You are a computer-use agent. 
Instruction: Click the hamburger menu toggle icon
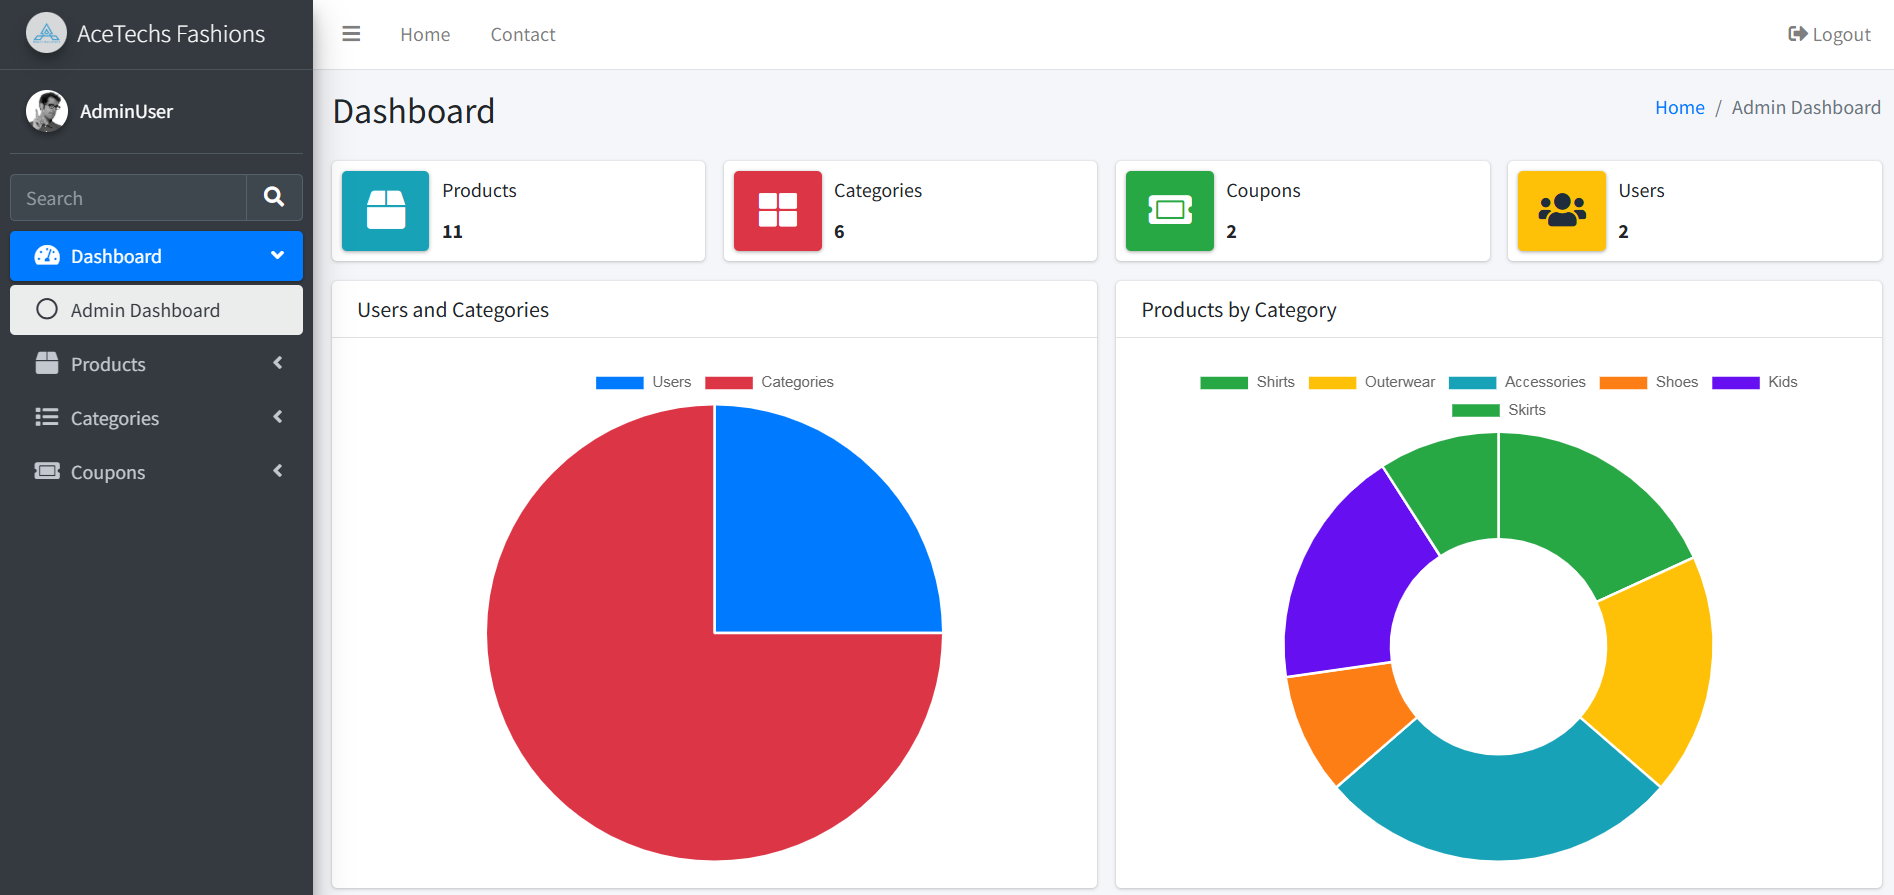coord(351,34)
